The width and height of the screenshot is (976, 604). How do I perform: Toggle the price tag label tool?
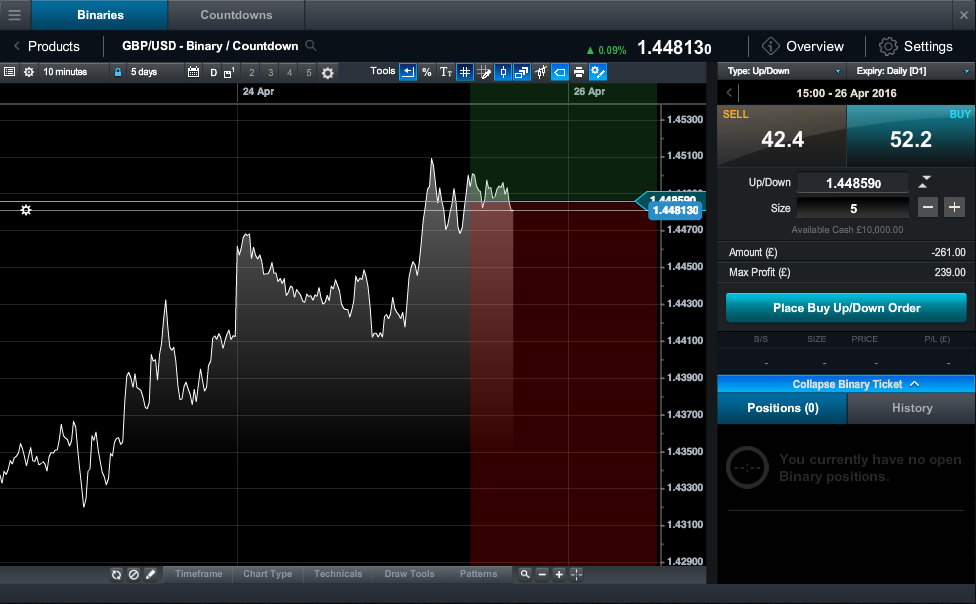(x=560, y=72)
